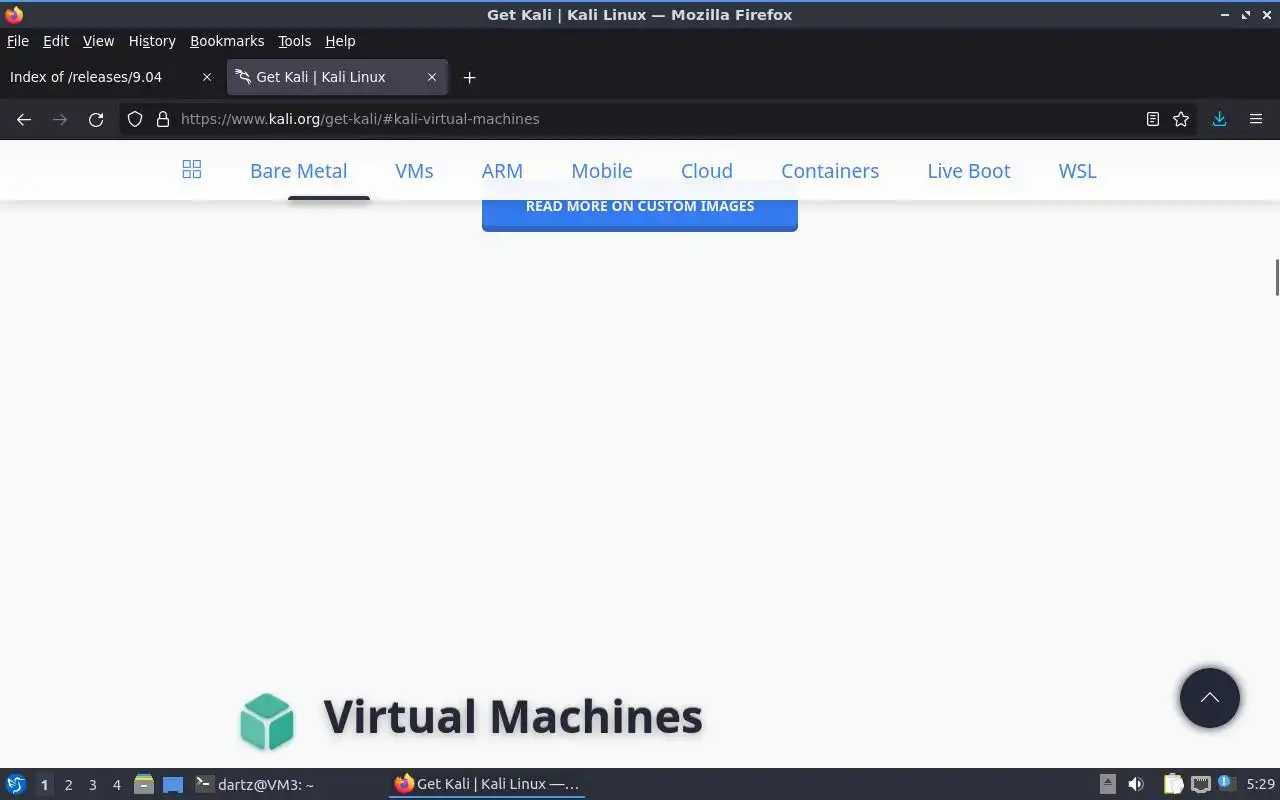Click the page vertical scrollbar thumb

point(1276,277)
